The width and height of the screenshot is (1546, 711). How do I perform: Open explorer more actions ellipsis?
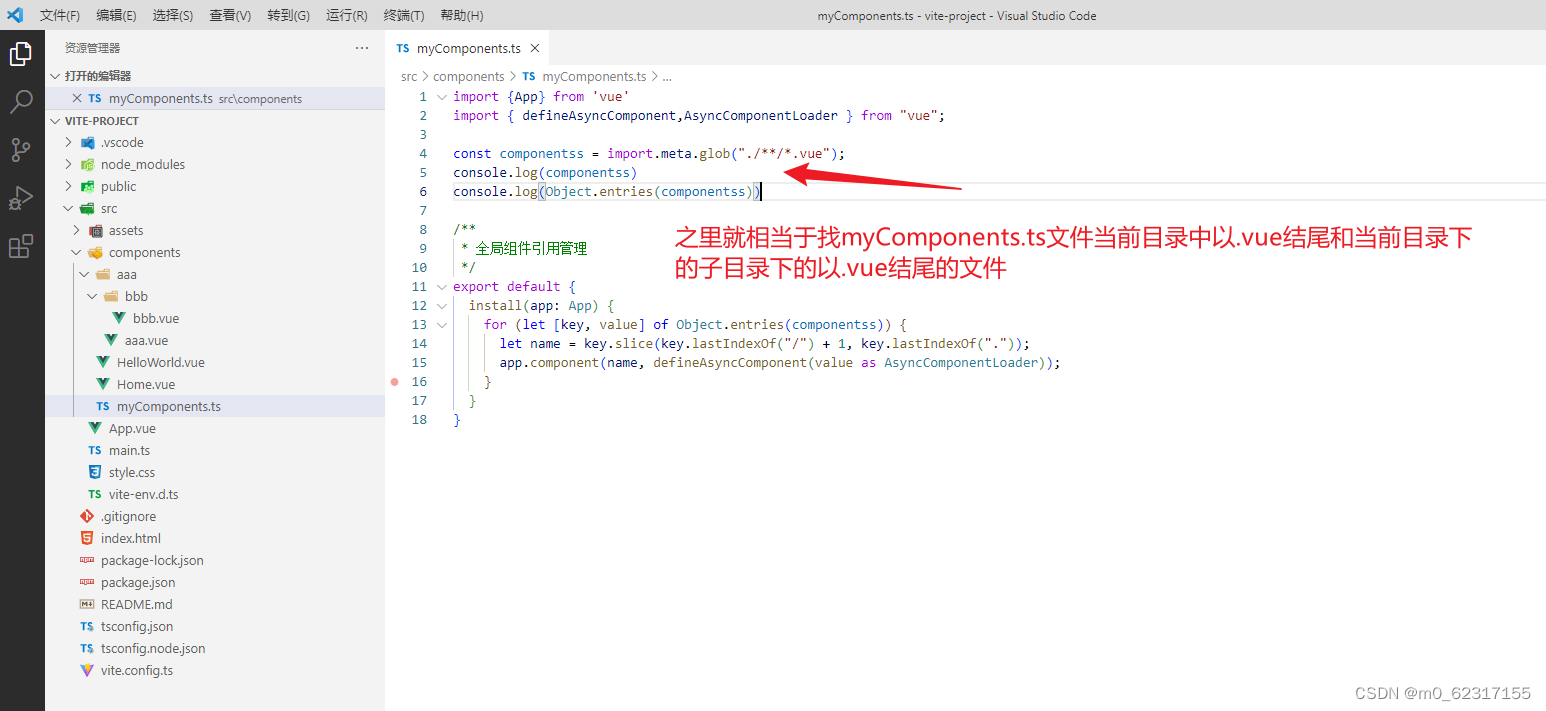[362, 48]
